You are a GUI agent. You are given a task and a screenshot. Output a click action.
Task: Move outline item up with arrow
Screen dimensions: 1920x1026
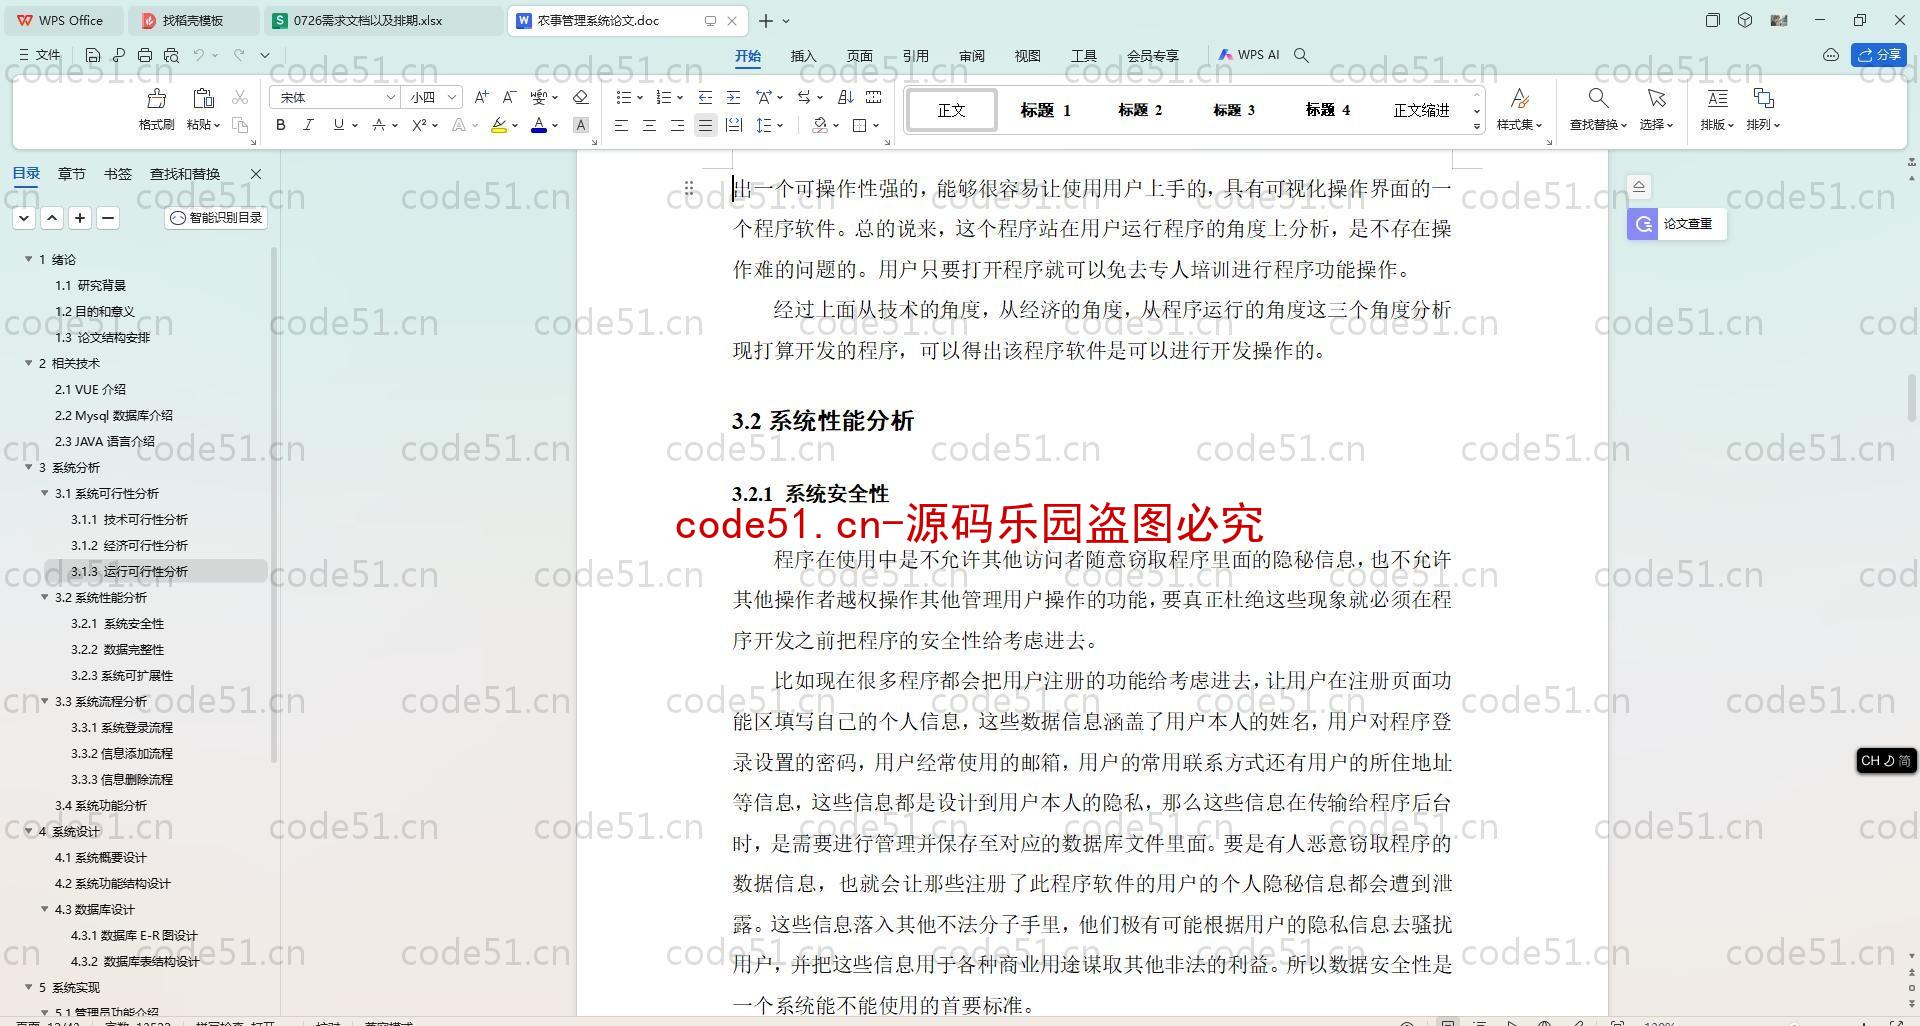coord(52,217)
